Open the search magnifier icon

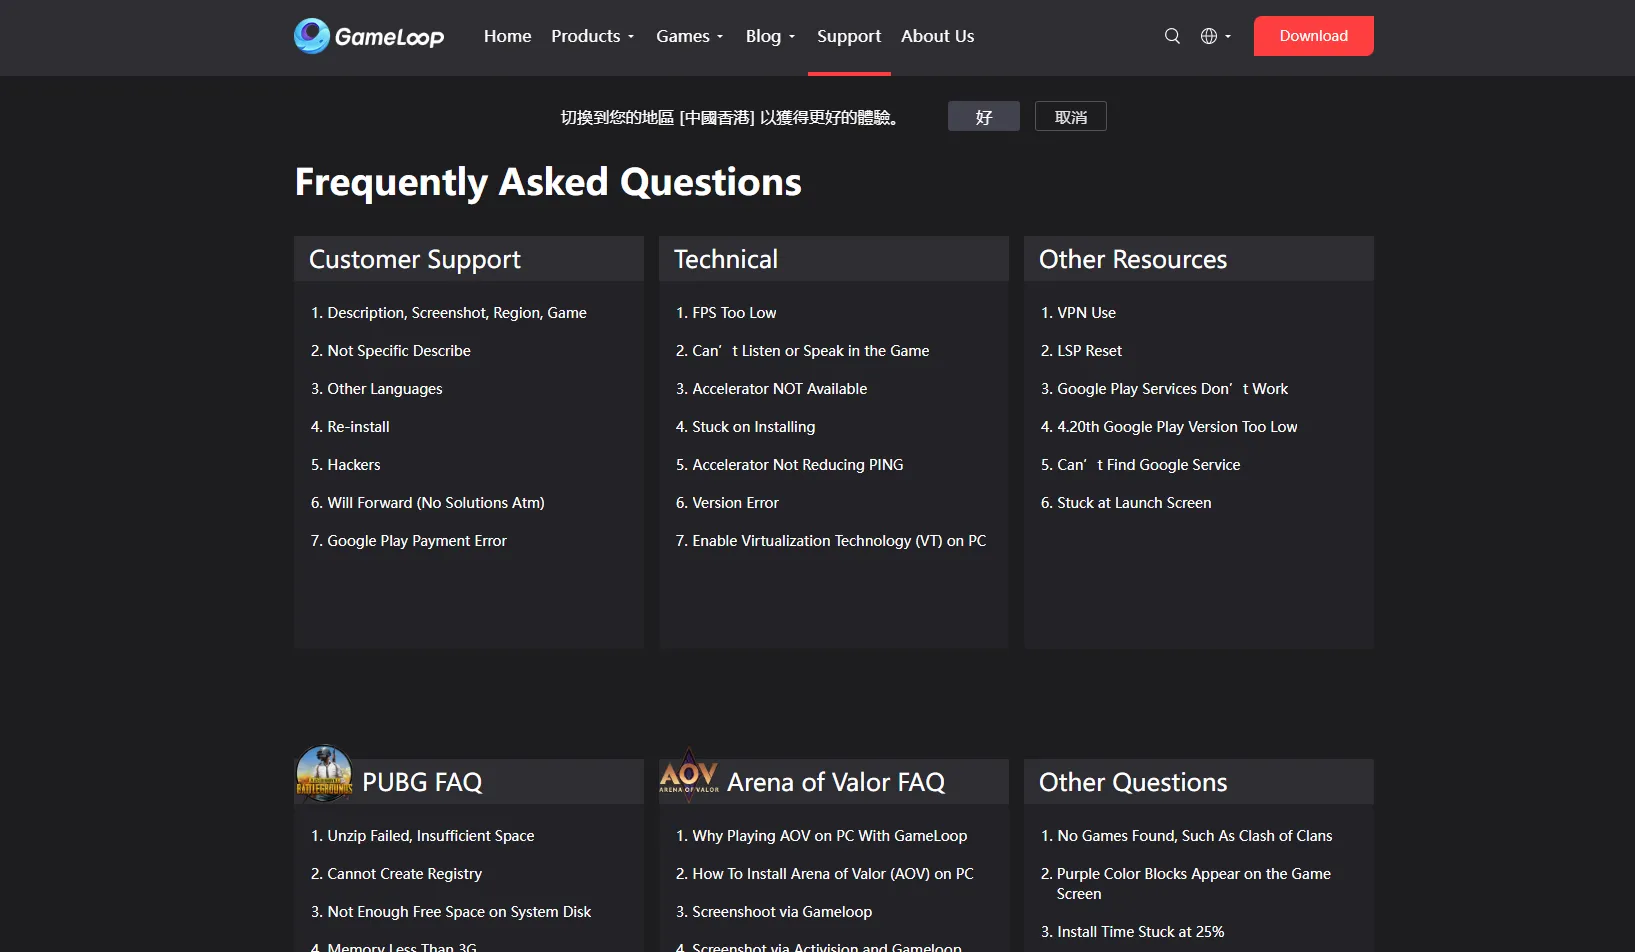pos(1173,36)
